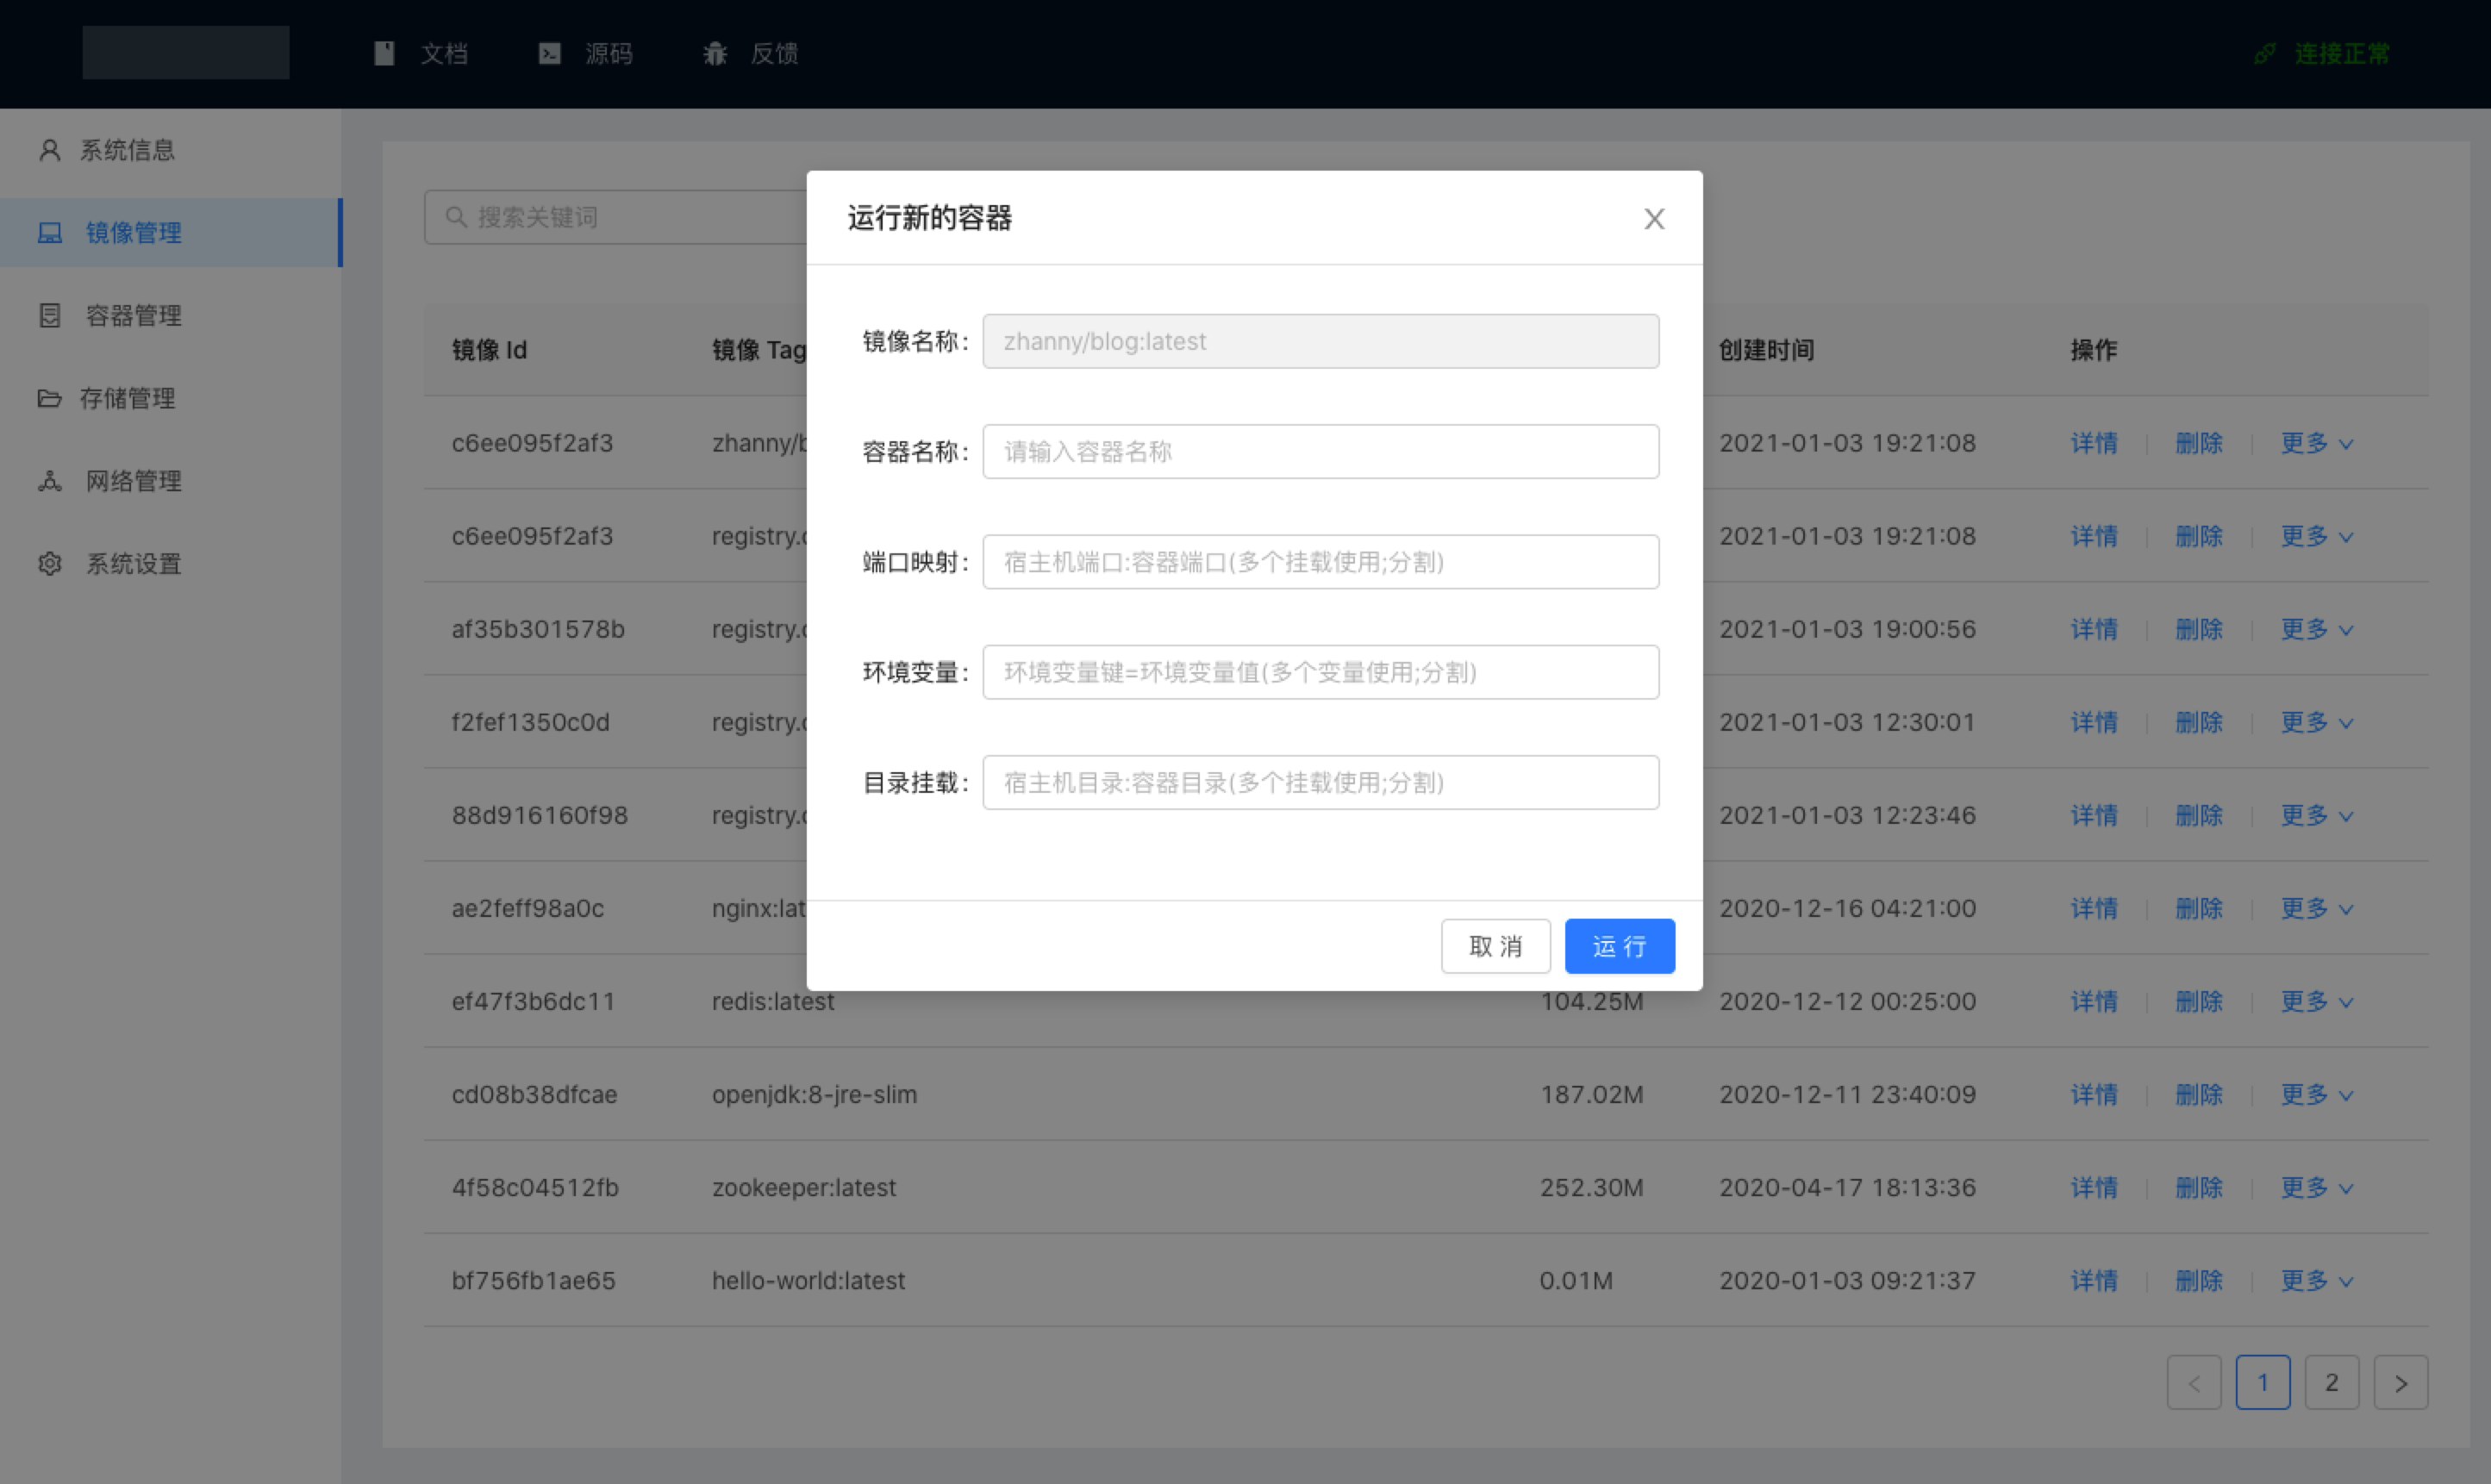Click the system settings gear icon
2491x1484 pixels.
point(49,564)
